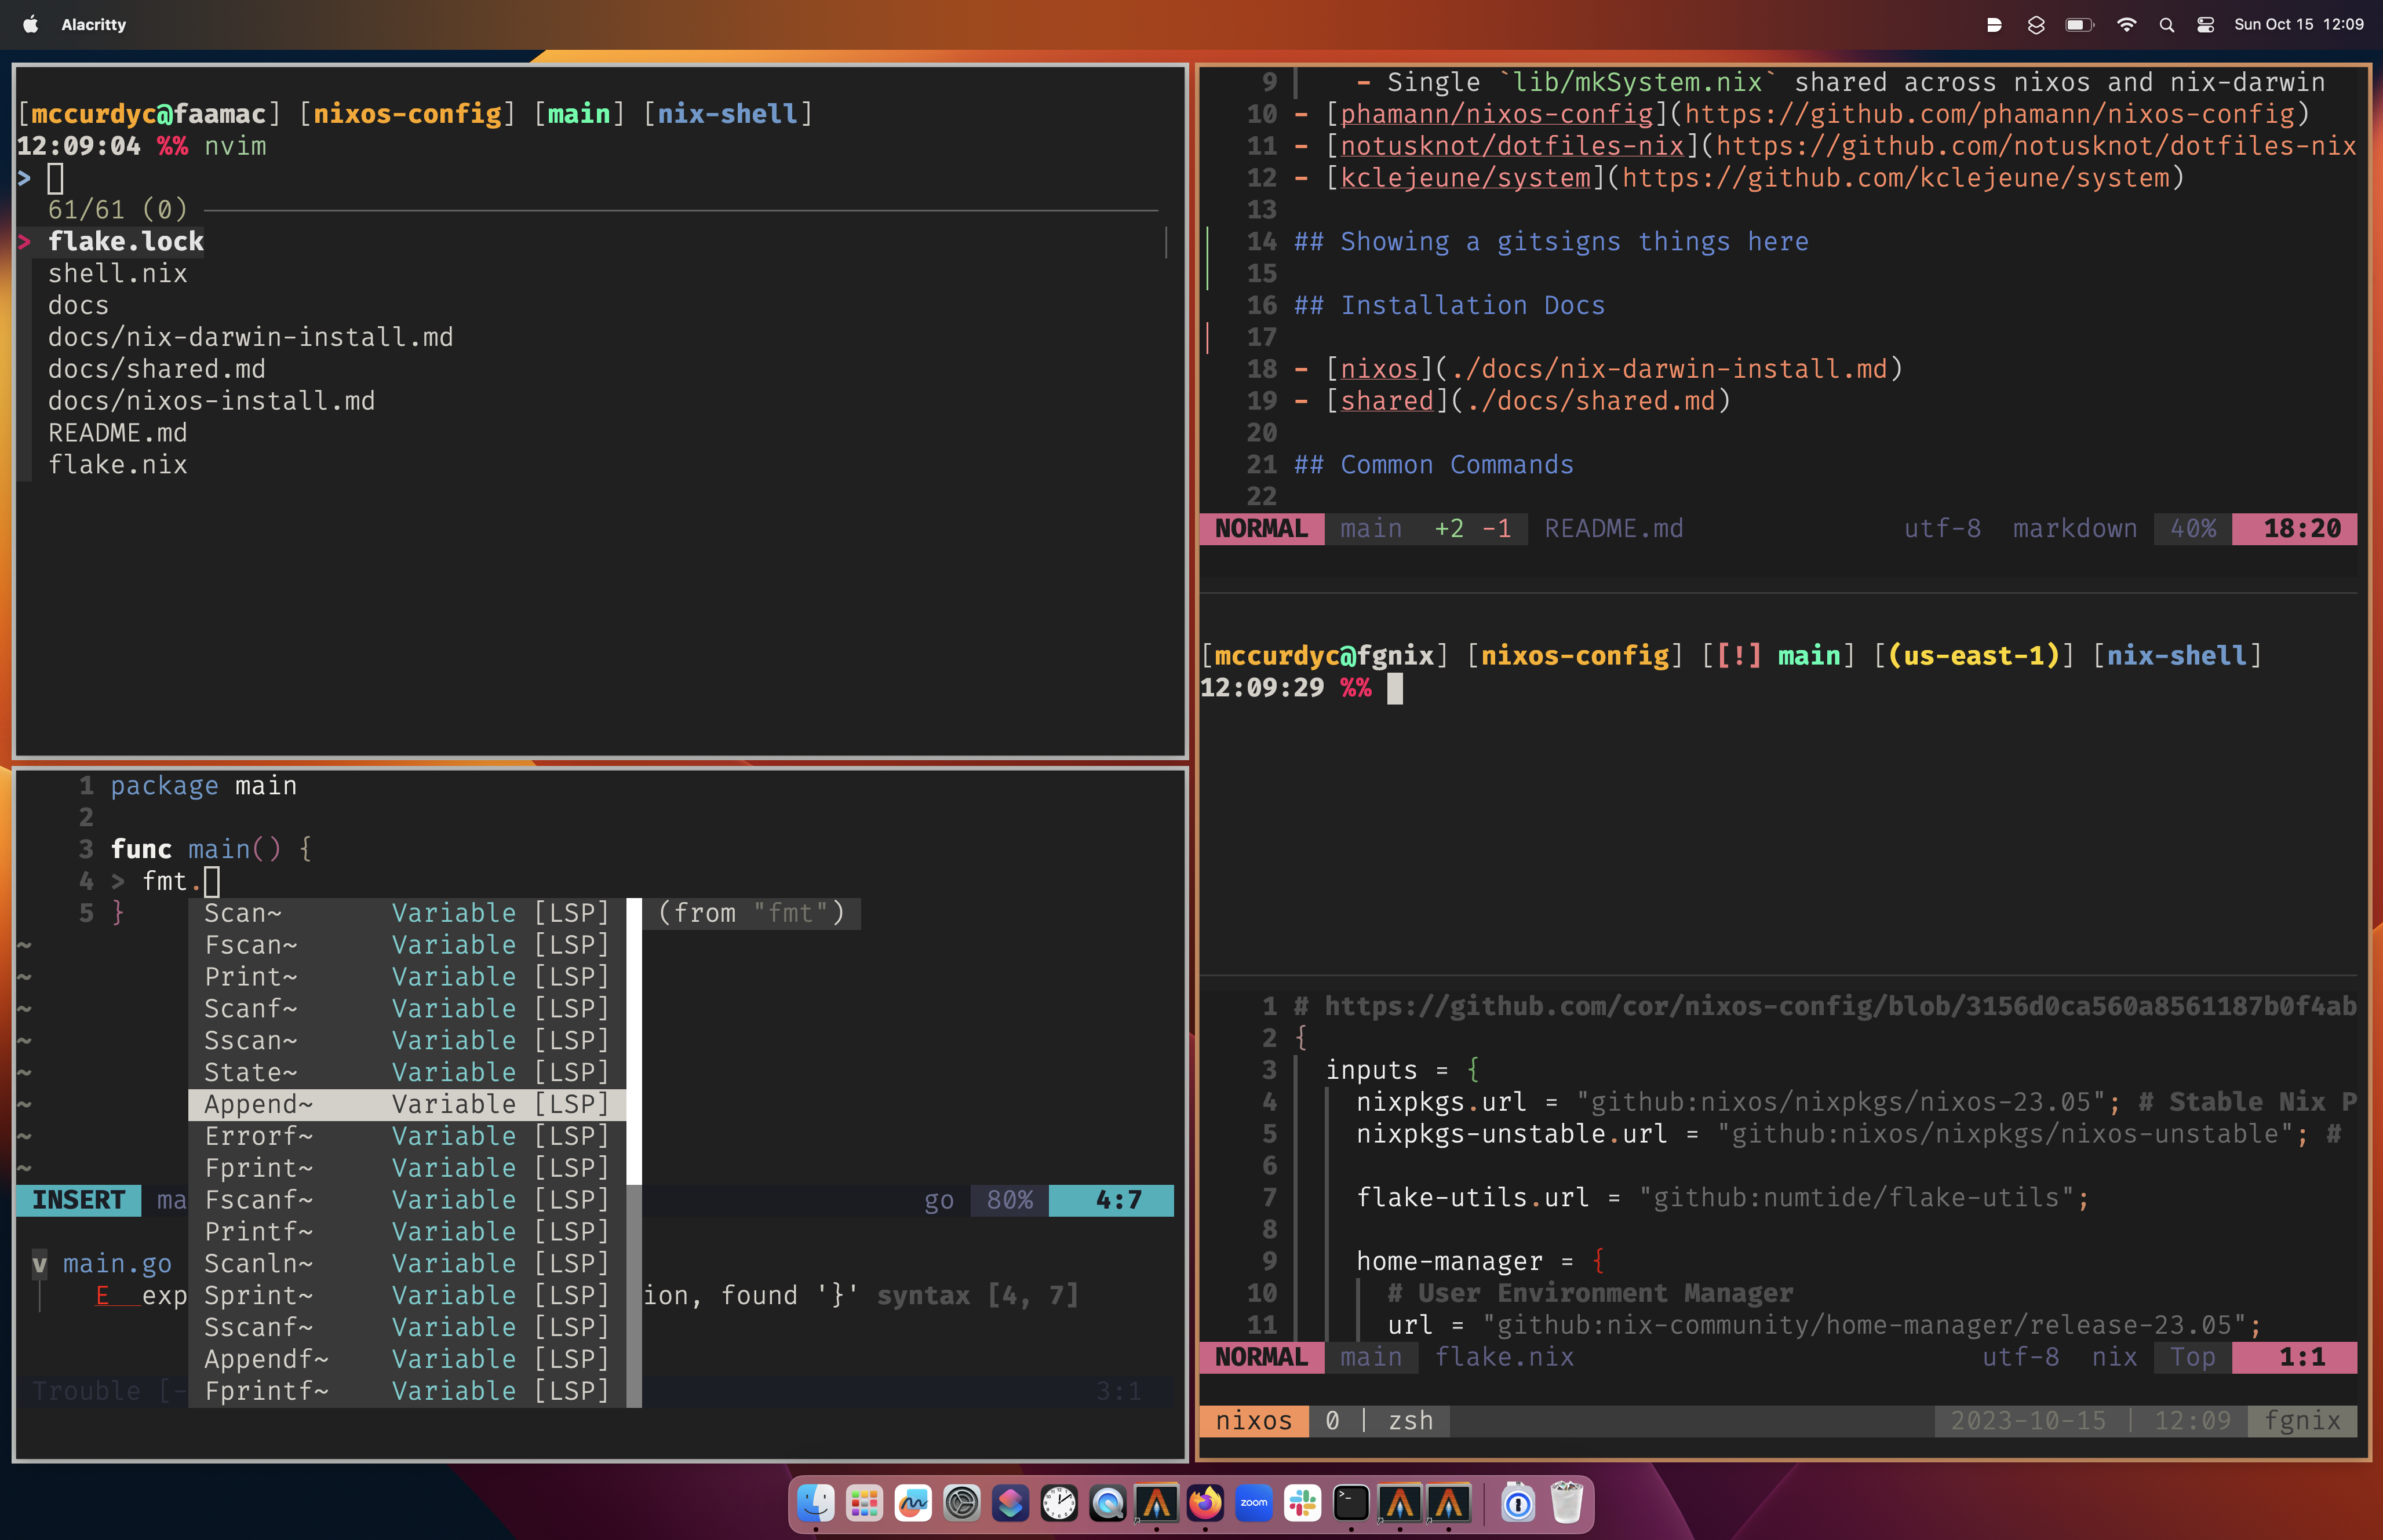The image size is (2383, 1540).
Task: Open Firefox from the dock
Action: [x=1205, y=1503]
